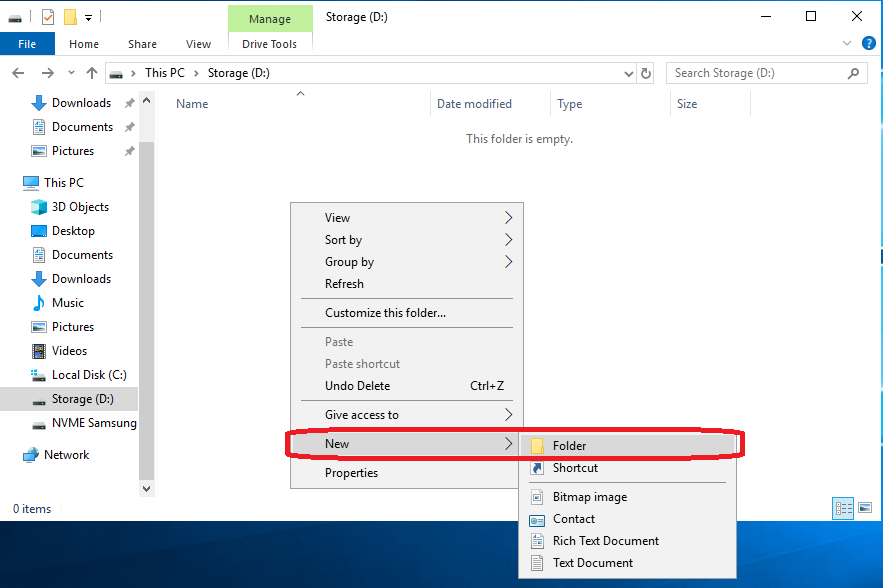Click the Up arrow navigation button
The height and width of the screenshot is (588, 883).
point(92,73)
